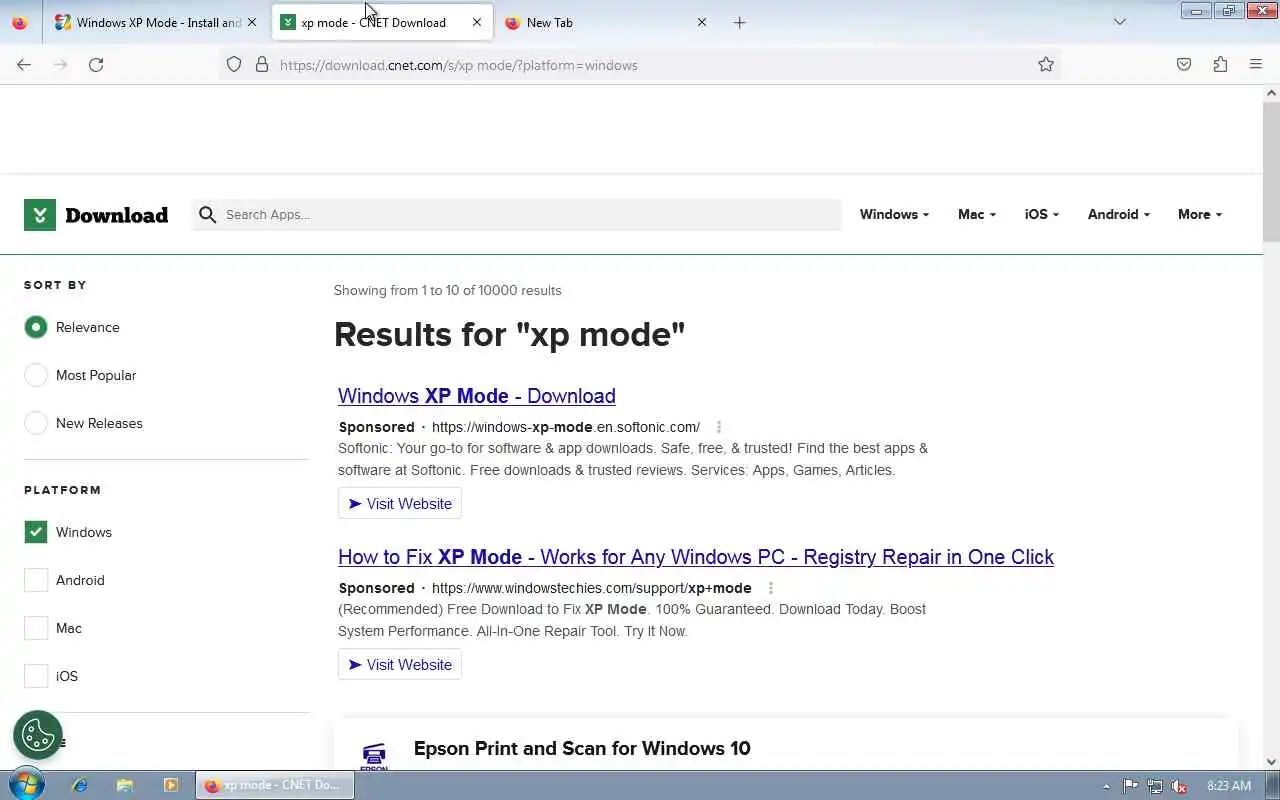
Task: Open Windows XP Mode - Download link
Action: point(476,396)
